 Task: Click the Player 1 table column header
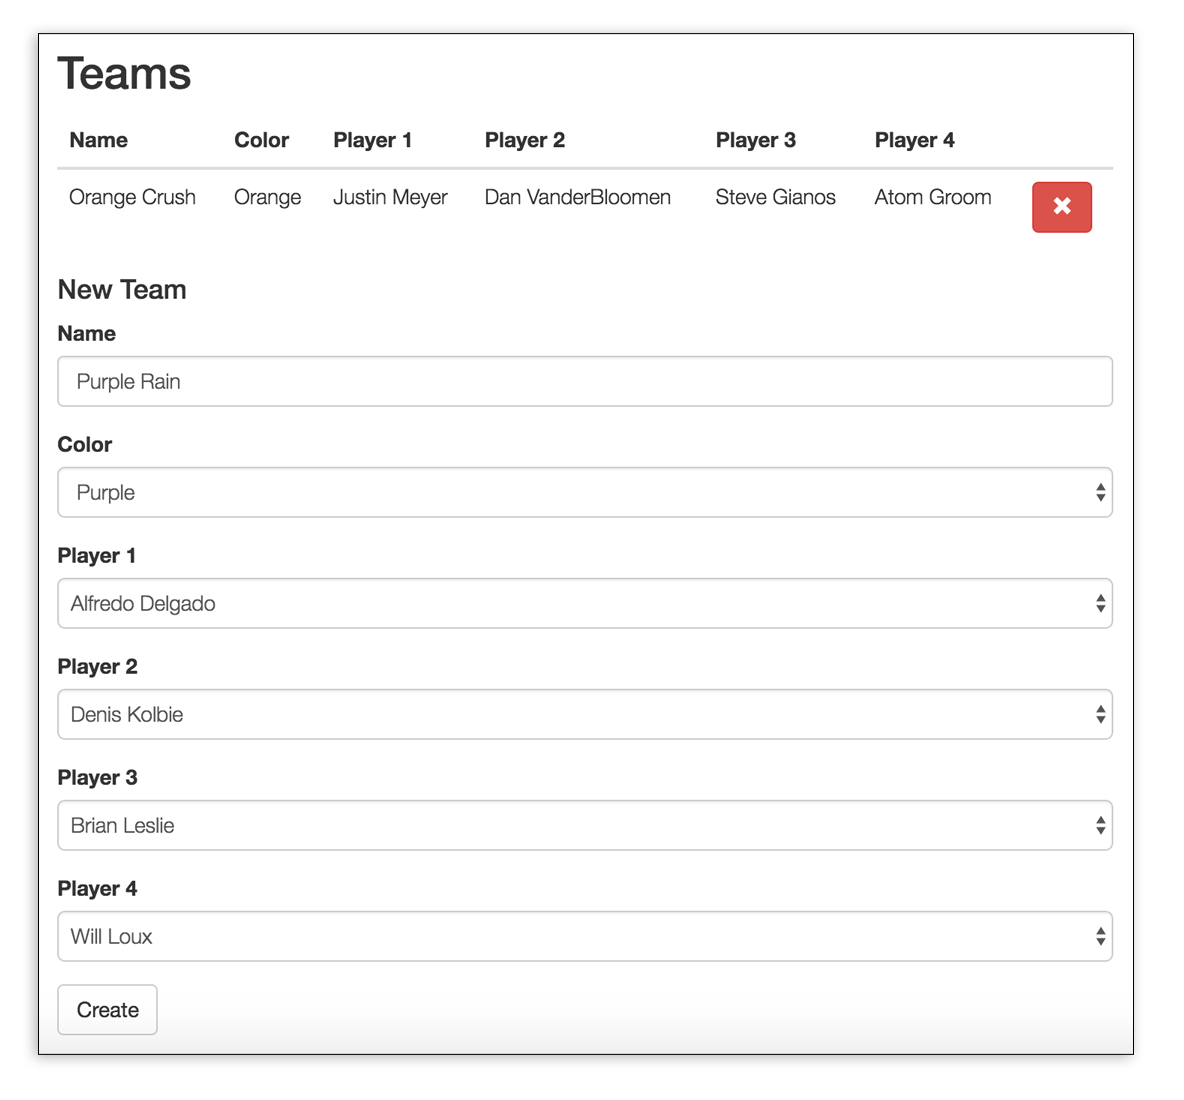pyautogui.click(x=372, y=141)
